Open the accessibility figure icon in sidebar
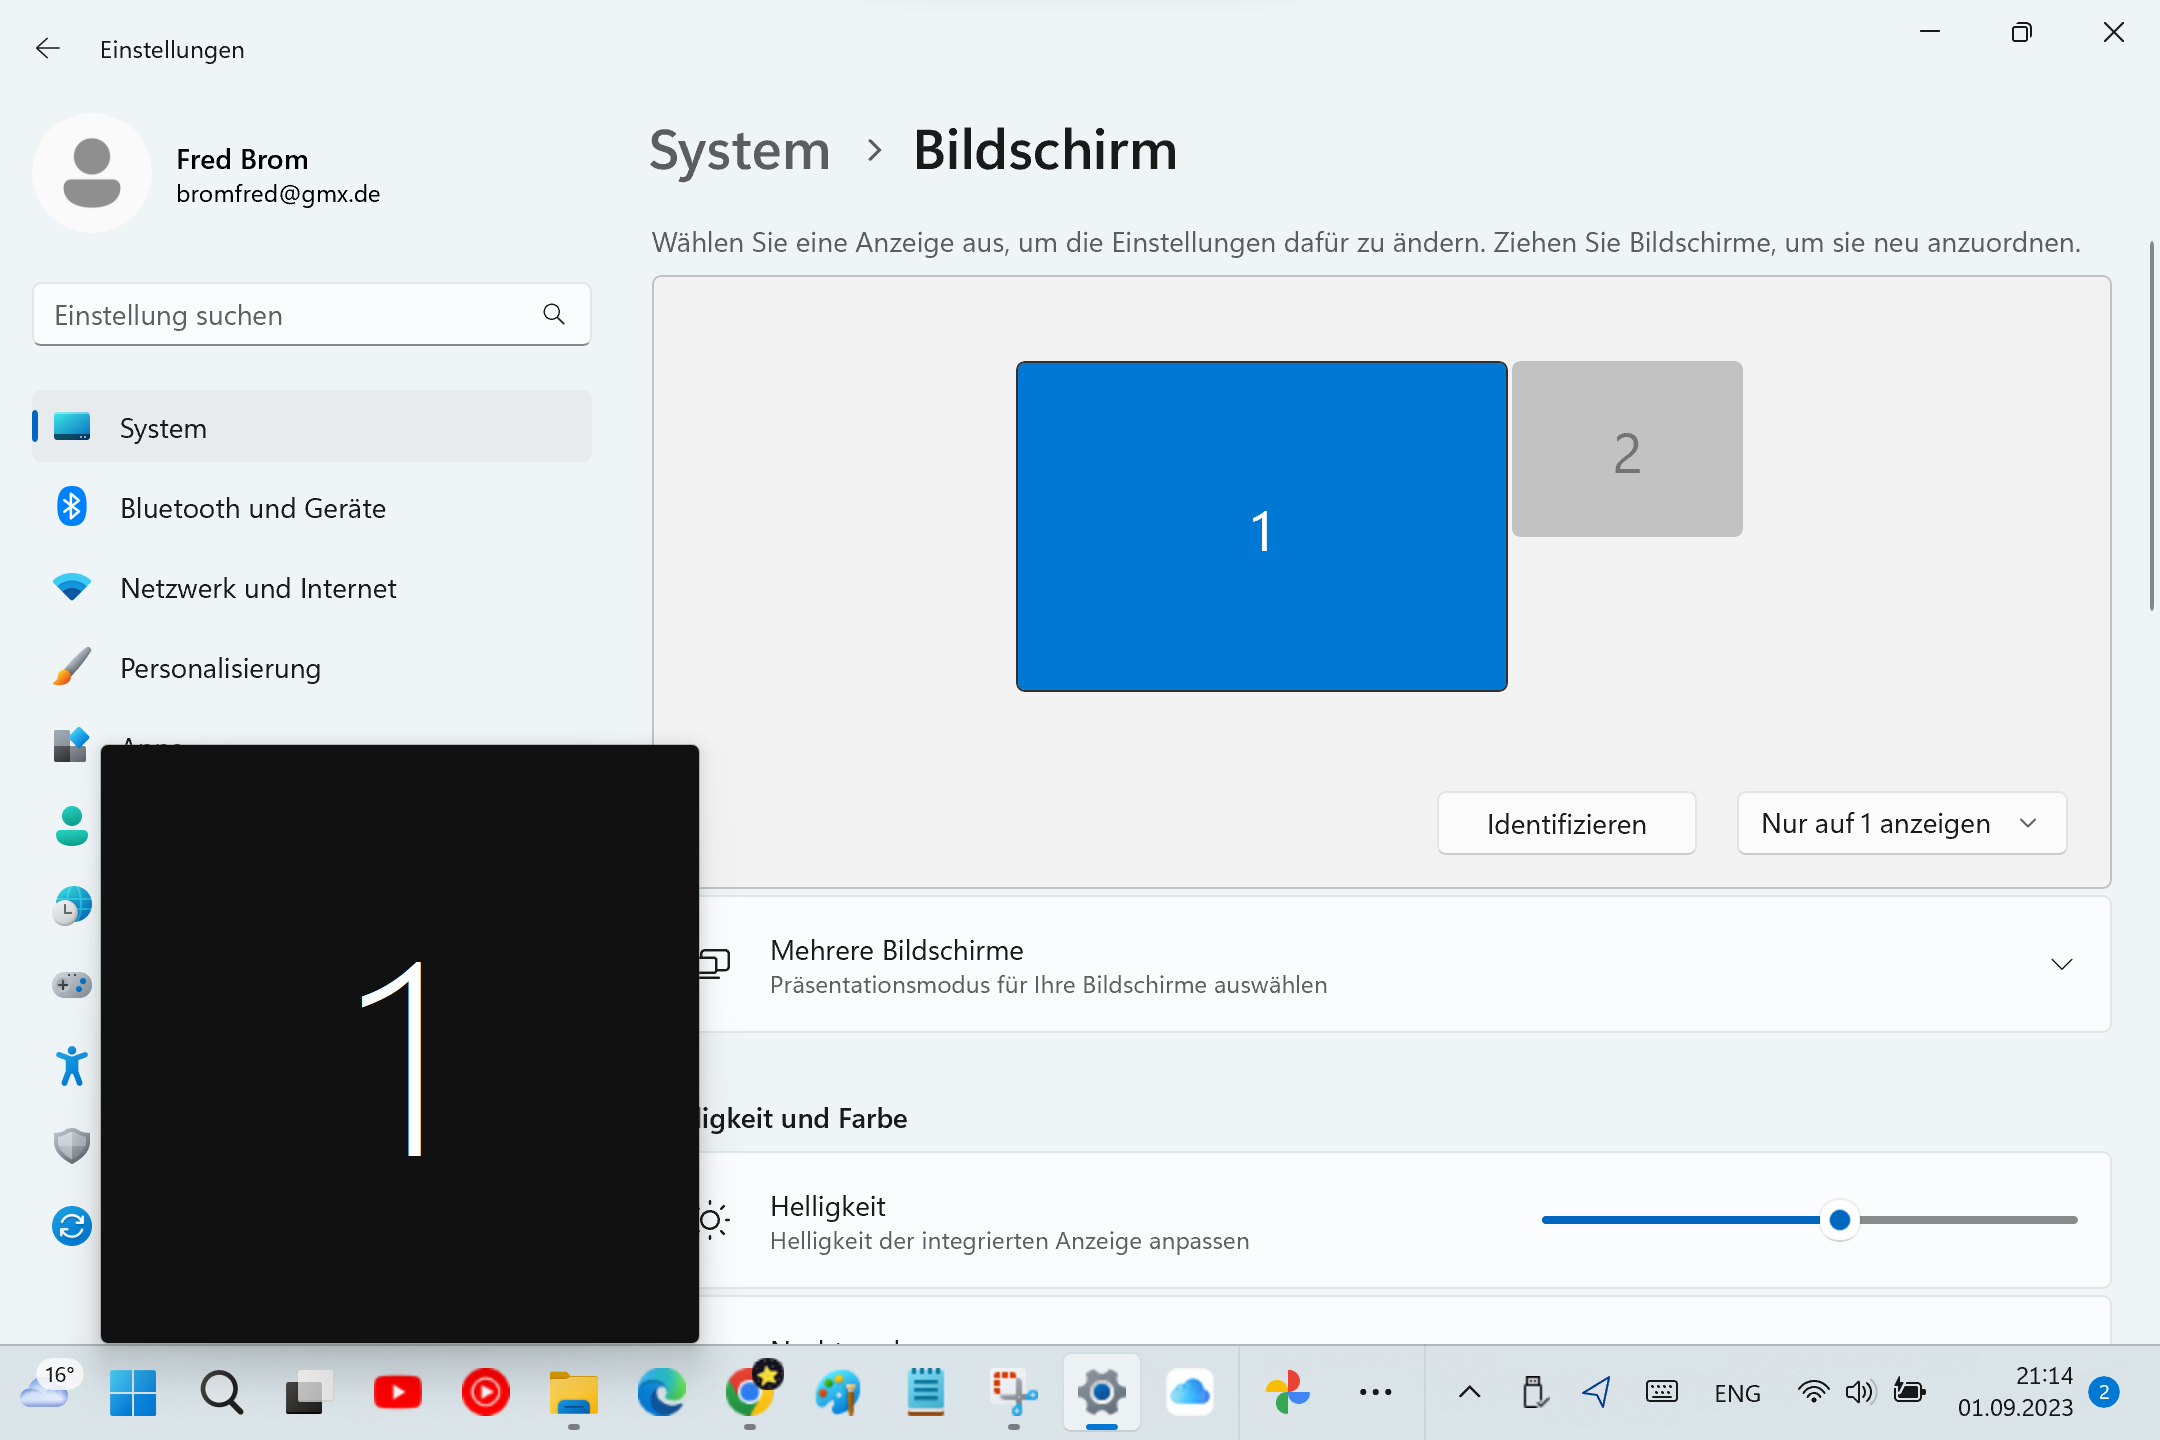The height and width of the screenshot is (1440, 2160). click(x=71, y=1066)
